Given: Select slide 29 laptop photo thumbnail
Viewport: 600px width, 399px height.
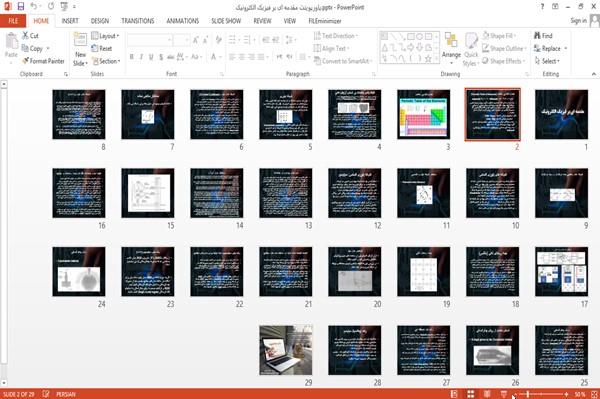Looking at the screenshot, I should click(285, 350).
